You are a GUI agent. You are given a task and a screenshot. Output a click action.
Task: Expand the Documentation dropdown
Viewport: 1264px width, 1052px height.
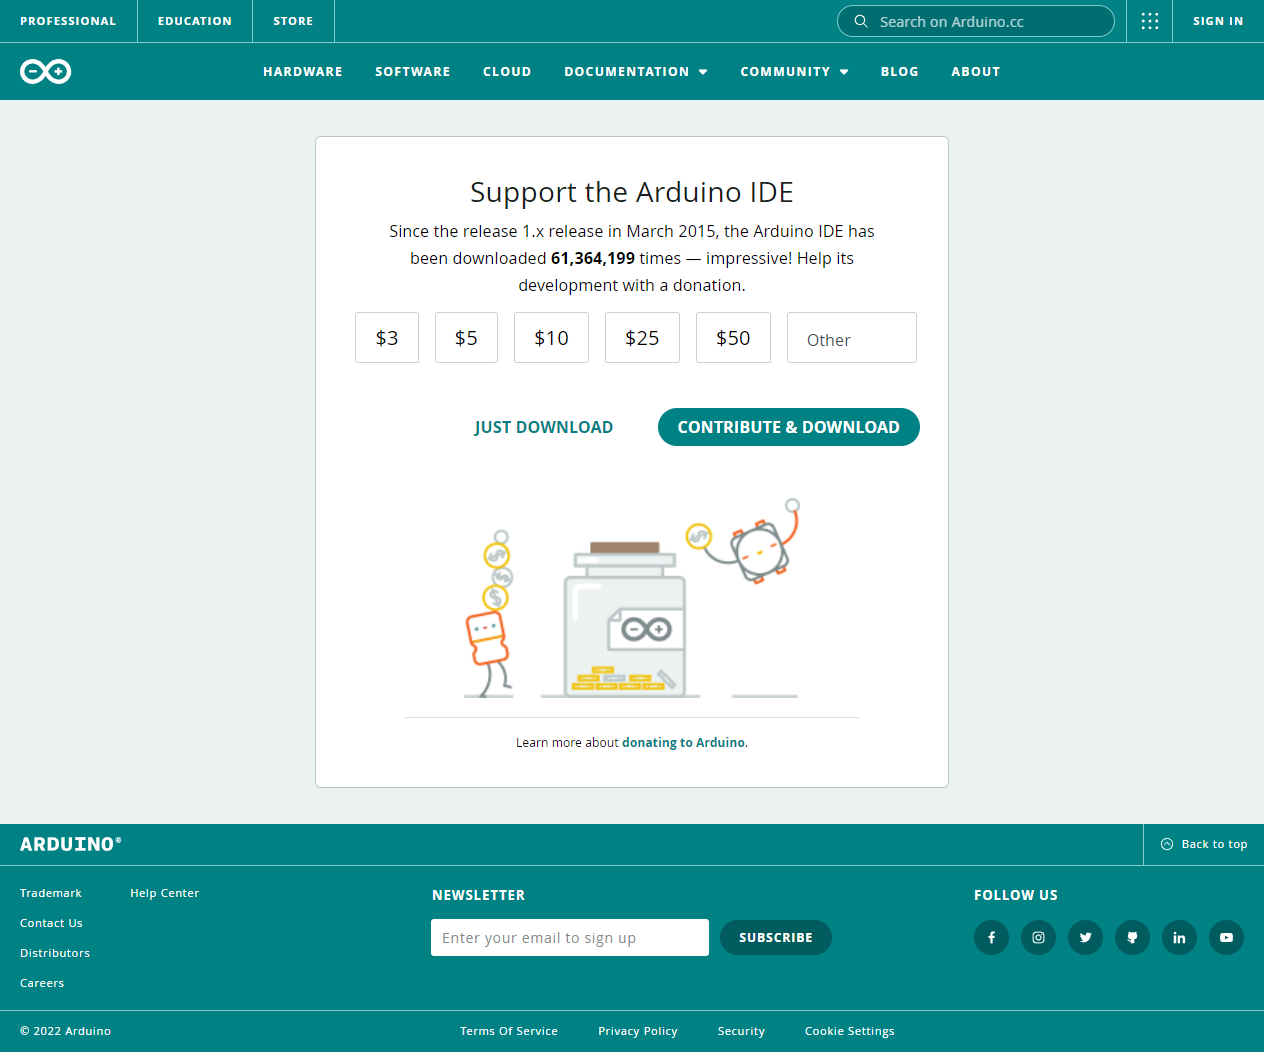[x=635, y=71]
